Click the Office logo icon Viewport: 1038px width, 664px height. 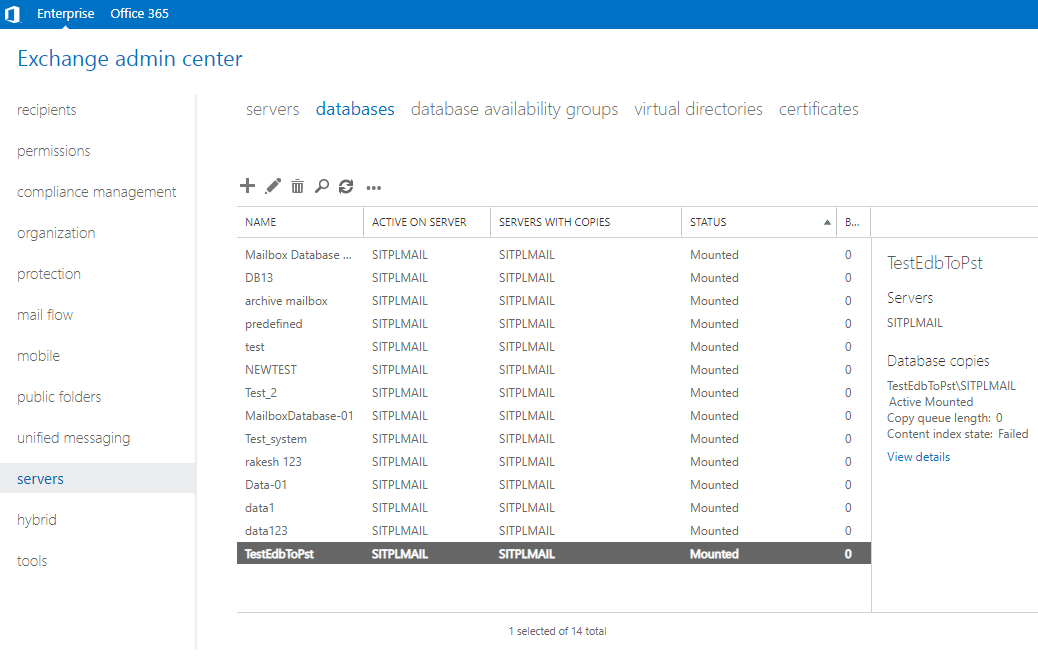pyautogui.click(x=13, y=14)
